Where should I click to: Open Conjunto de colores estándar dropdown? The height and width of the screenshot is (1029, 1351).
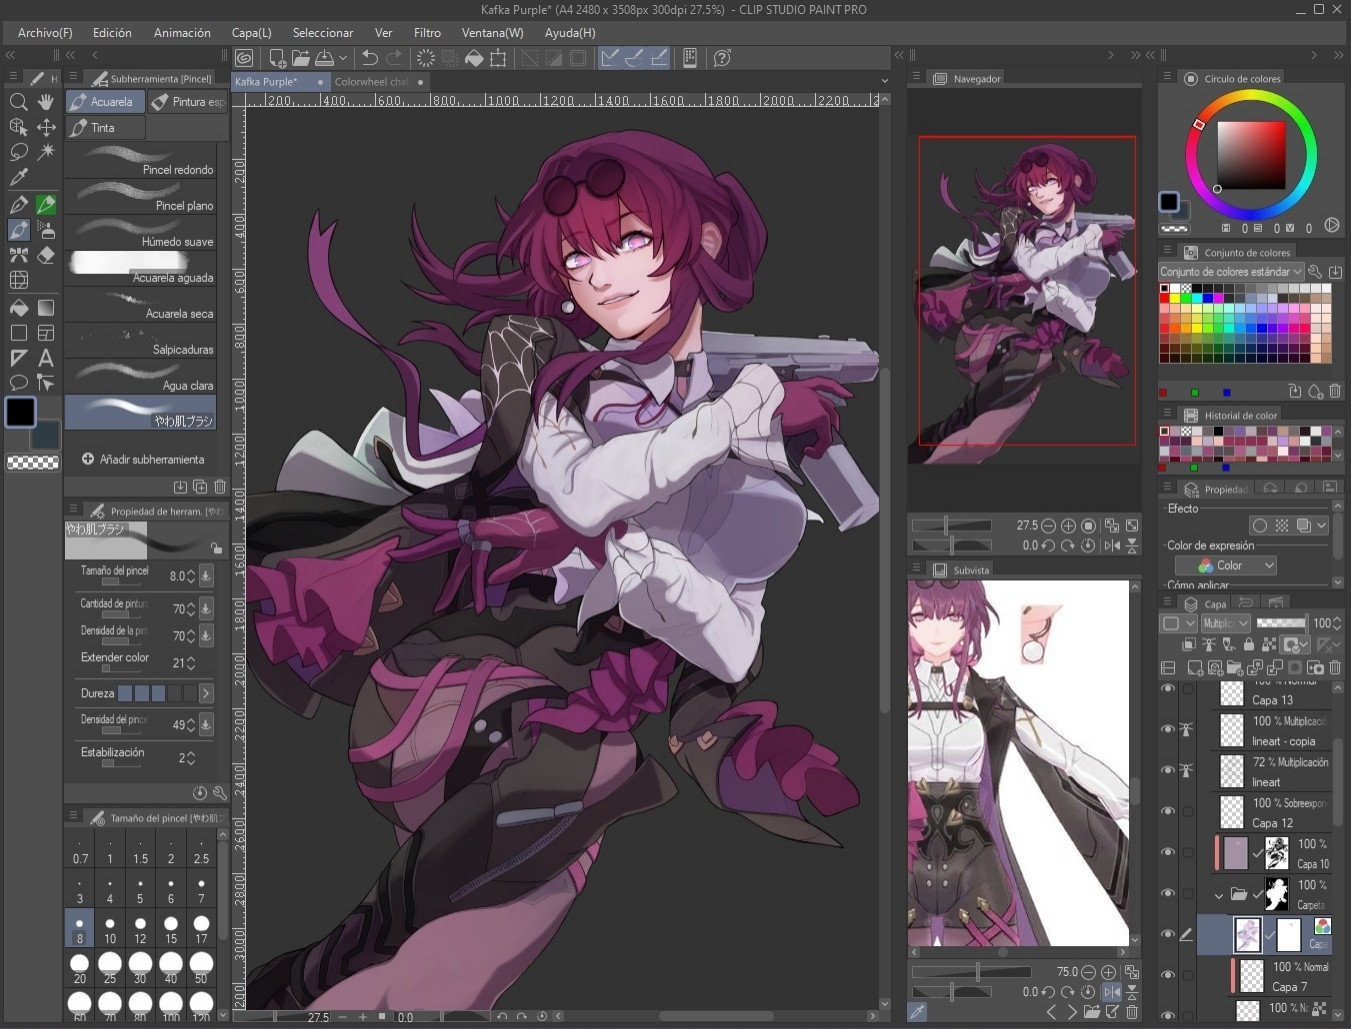click(1231, 272)
